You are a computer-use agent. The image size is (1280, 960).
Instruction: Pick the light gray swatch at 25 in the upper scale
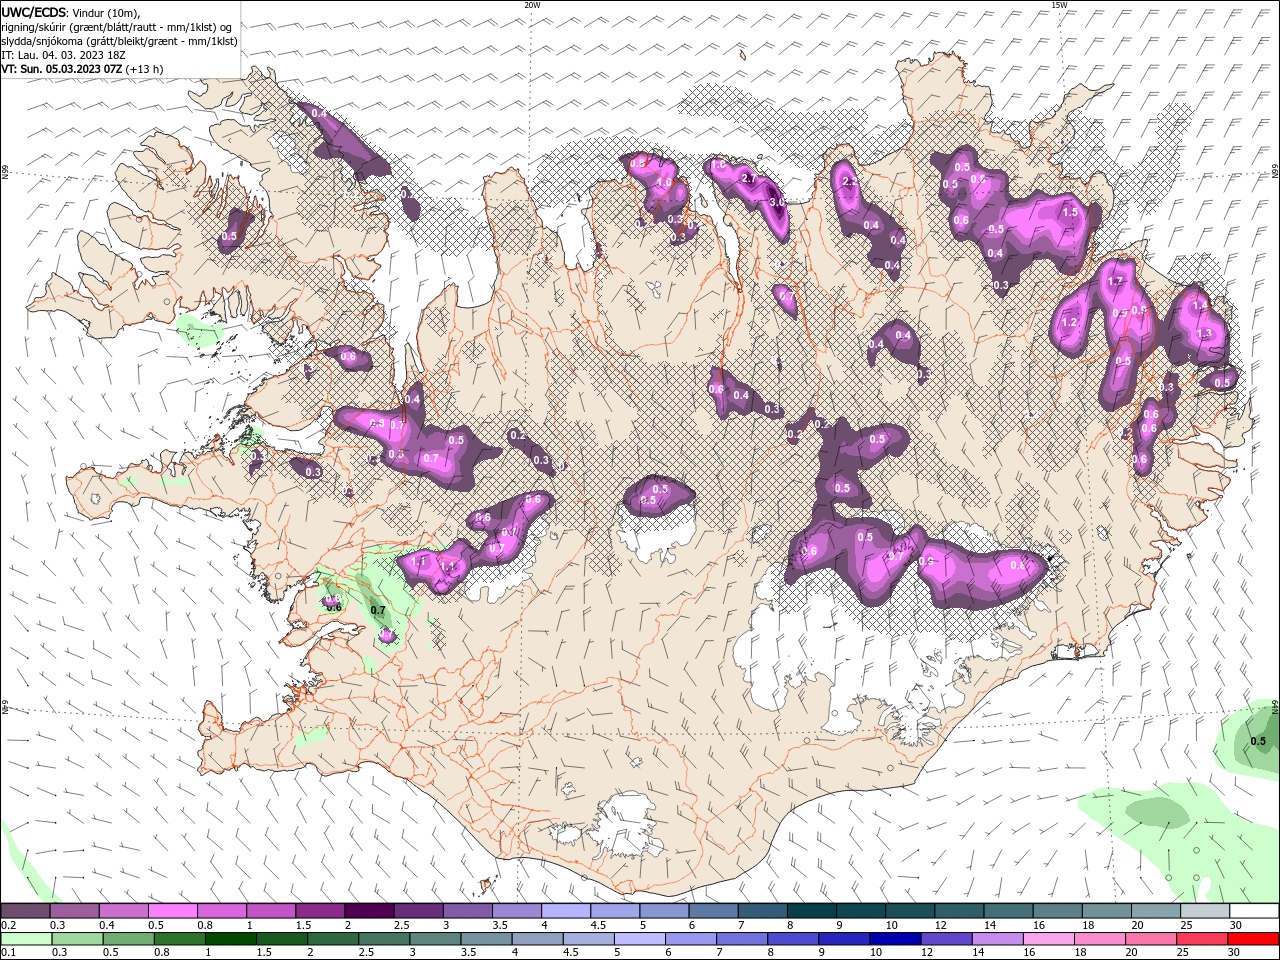click(1205, 911)
